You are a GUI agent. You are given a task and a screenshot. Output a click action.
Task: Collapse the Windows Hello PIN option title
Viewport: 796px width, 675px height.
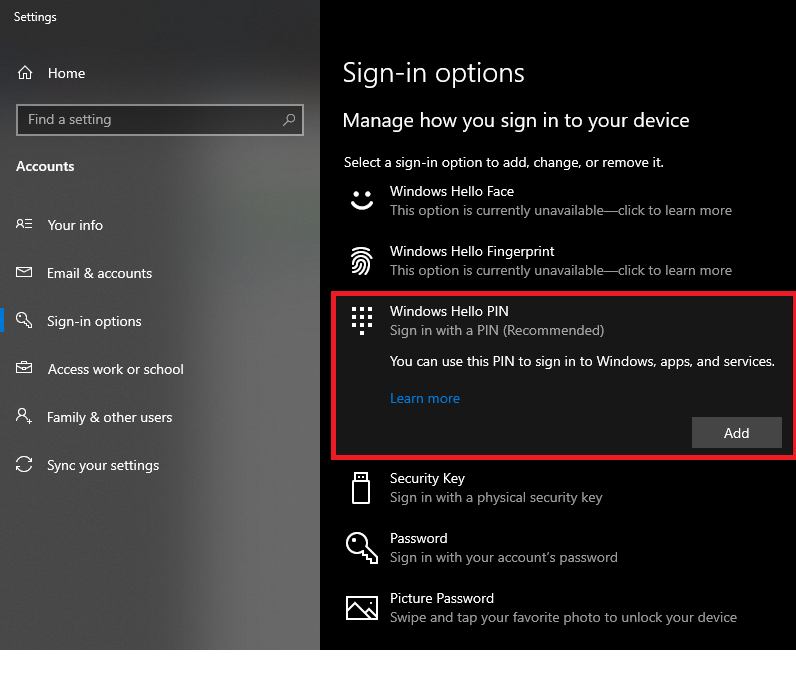pyautogui.click(x=449, y=311)
